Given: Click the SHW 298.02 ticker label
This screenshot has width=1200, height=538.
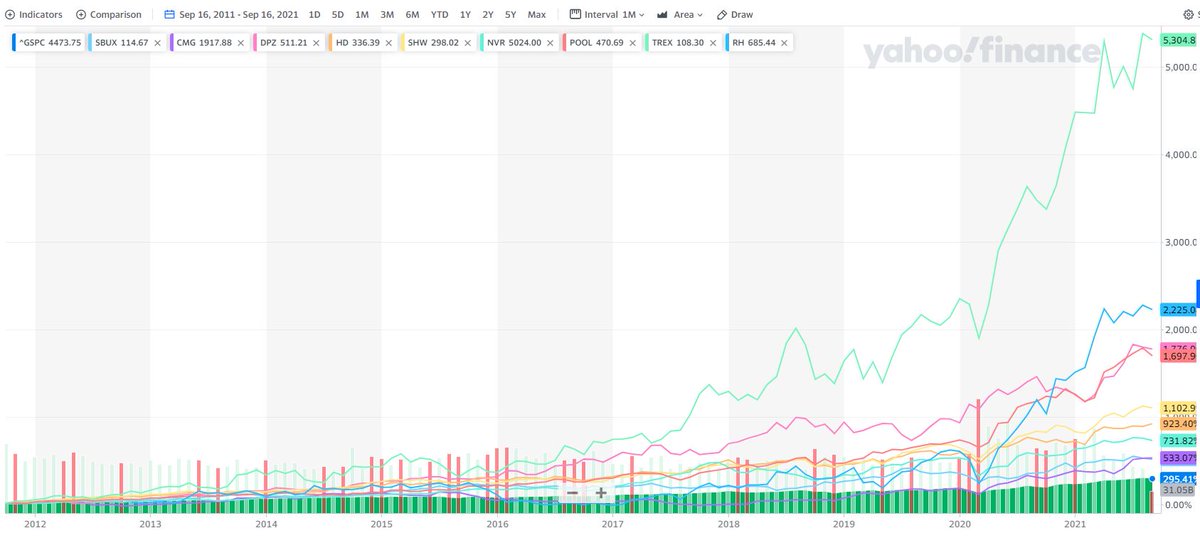Looking at the screenshot, I should click(x=431, y=43).
